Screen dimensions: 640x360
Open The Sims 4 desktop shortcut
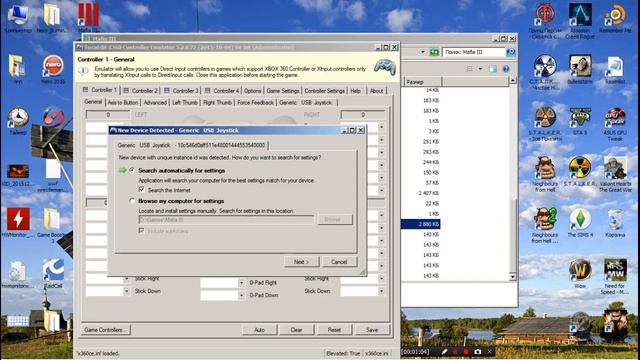[580, 222]
